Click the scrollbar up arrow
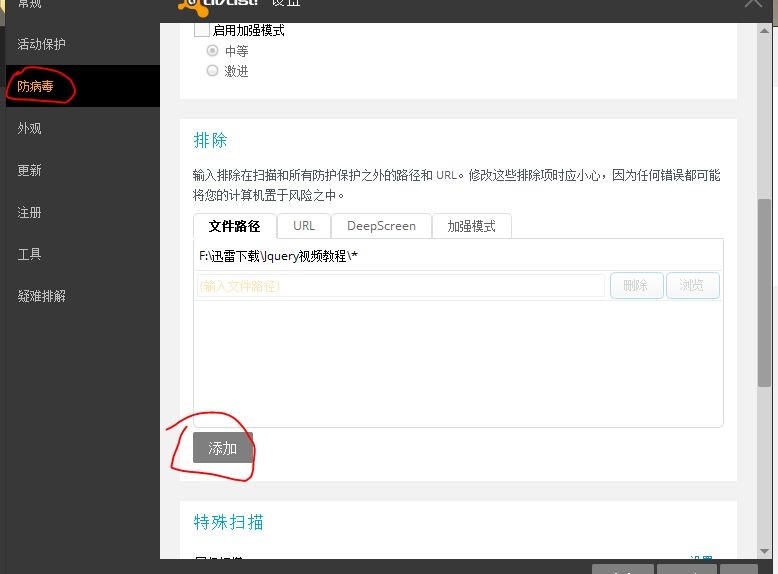Screen dimensions: 778x574 tap(764, 31)
